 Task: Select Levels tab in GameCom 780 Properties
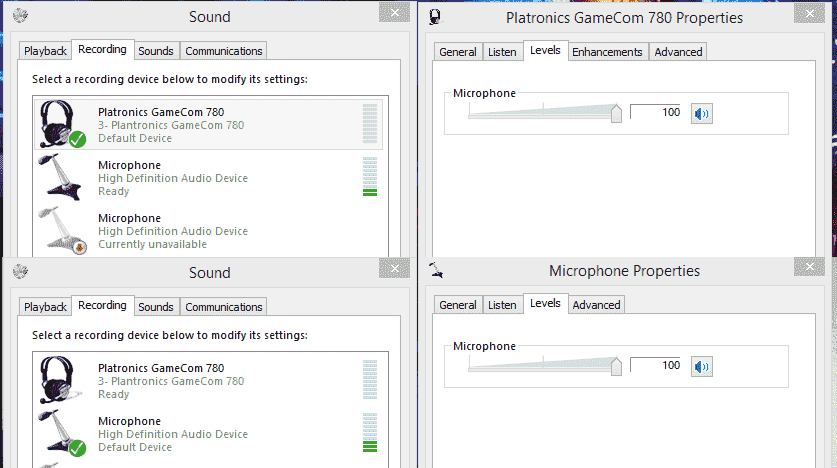[546, 51]
